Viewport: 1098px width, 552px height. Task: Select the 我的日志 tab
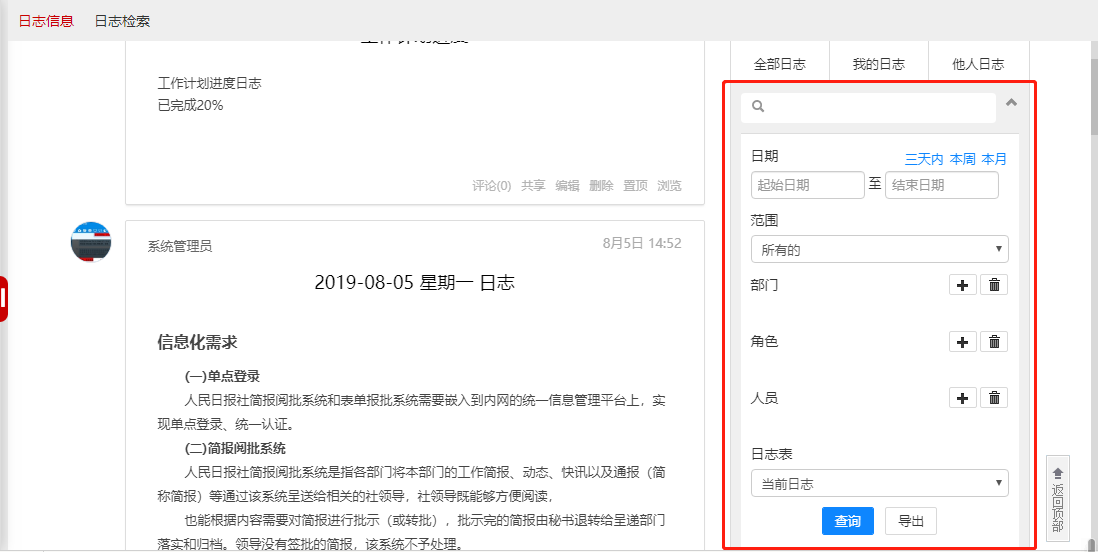pyautogui.click(x=878, y=64)
